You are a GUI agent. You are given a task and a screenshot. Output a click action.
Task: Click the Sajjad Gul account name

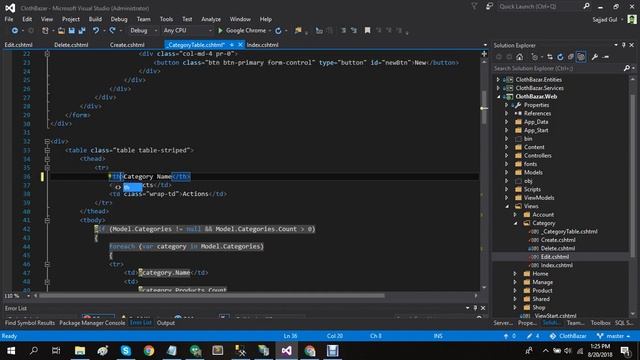(604, 19)
